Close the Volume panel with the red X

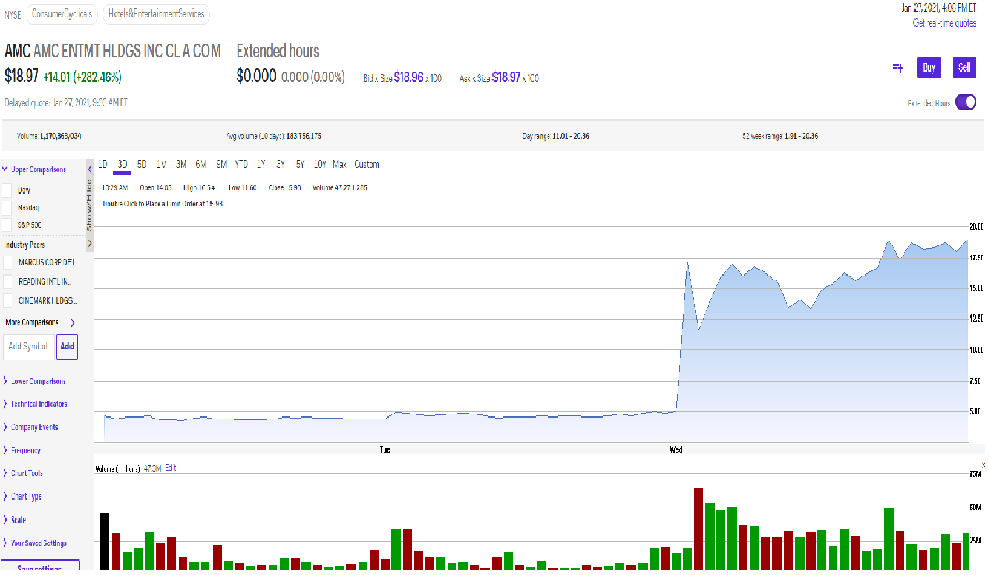point(983,465)
